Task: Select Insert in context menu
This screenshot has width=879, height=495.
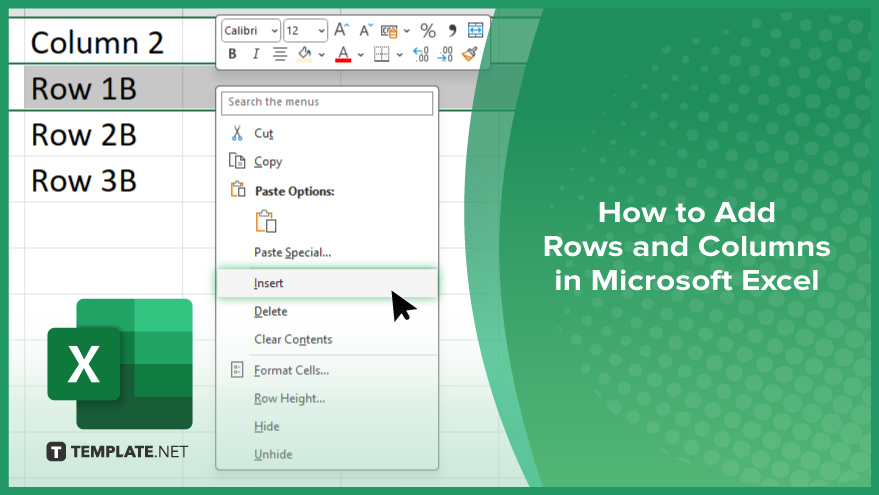Action: pos(327,283)
